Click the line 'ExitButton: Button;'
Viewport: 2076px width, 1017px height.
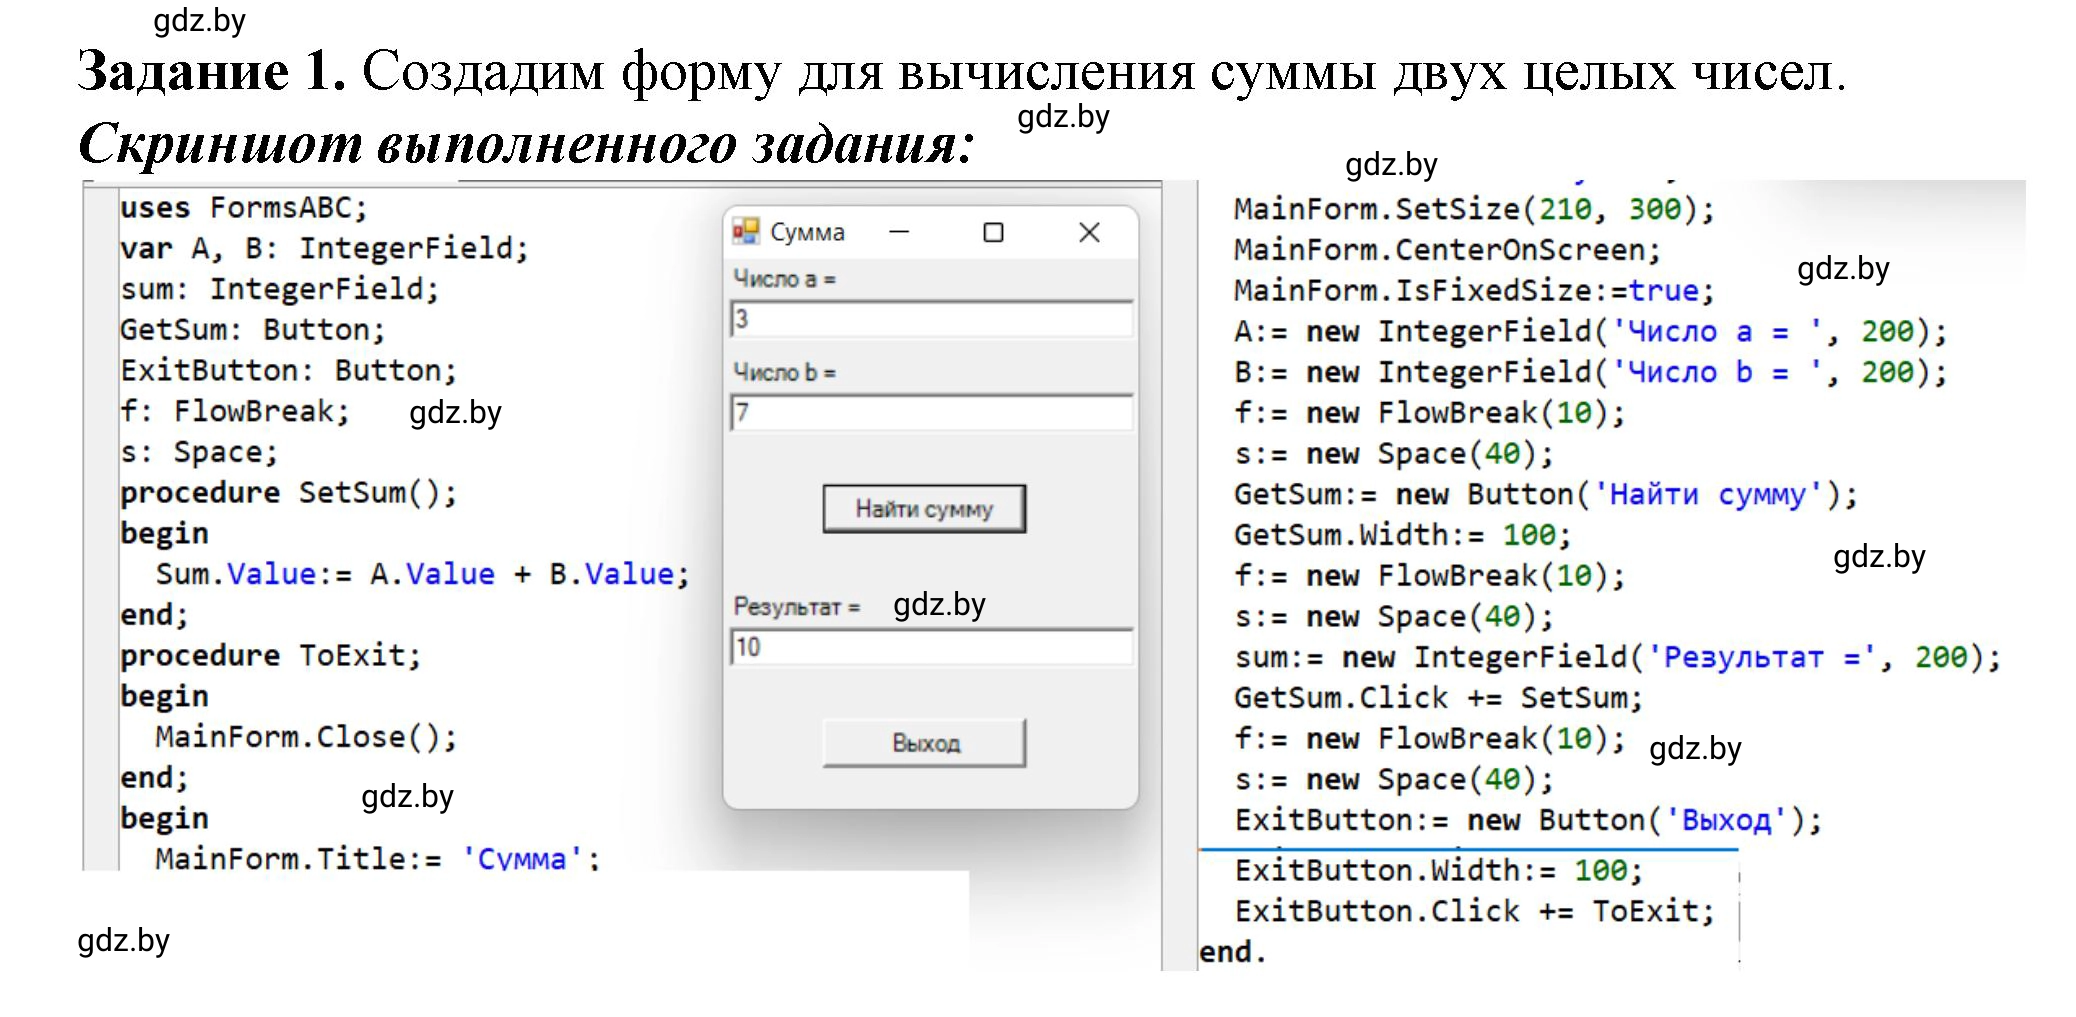[x=288, y=371]
